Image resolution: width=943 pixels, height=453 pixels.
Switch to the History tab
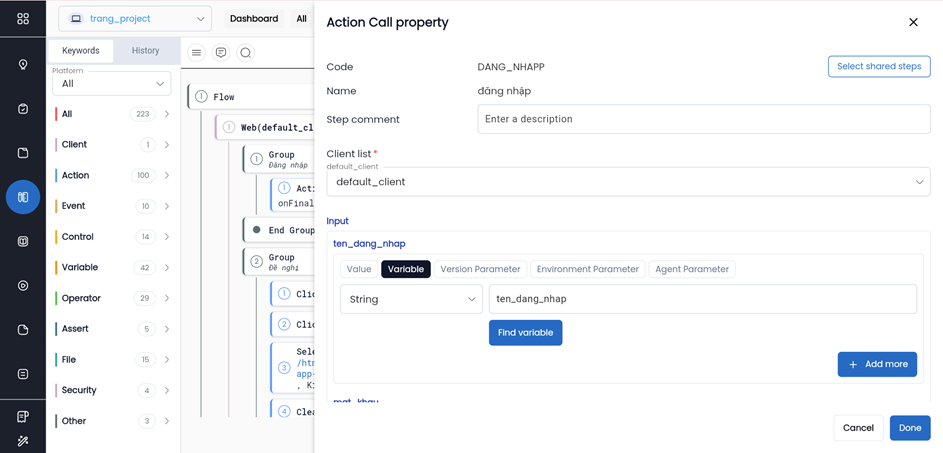[145, 51]
